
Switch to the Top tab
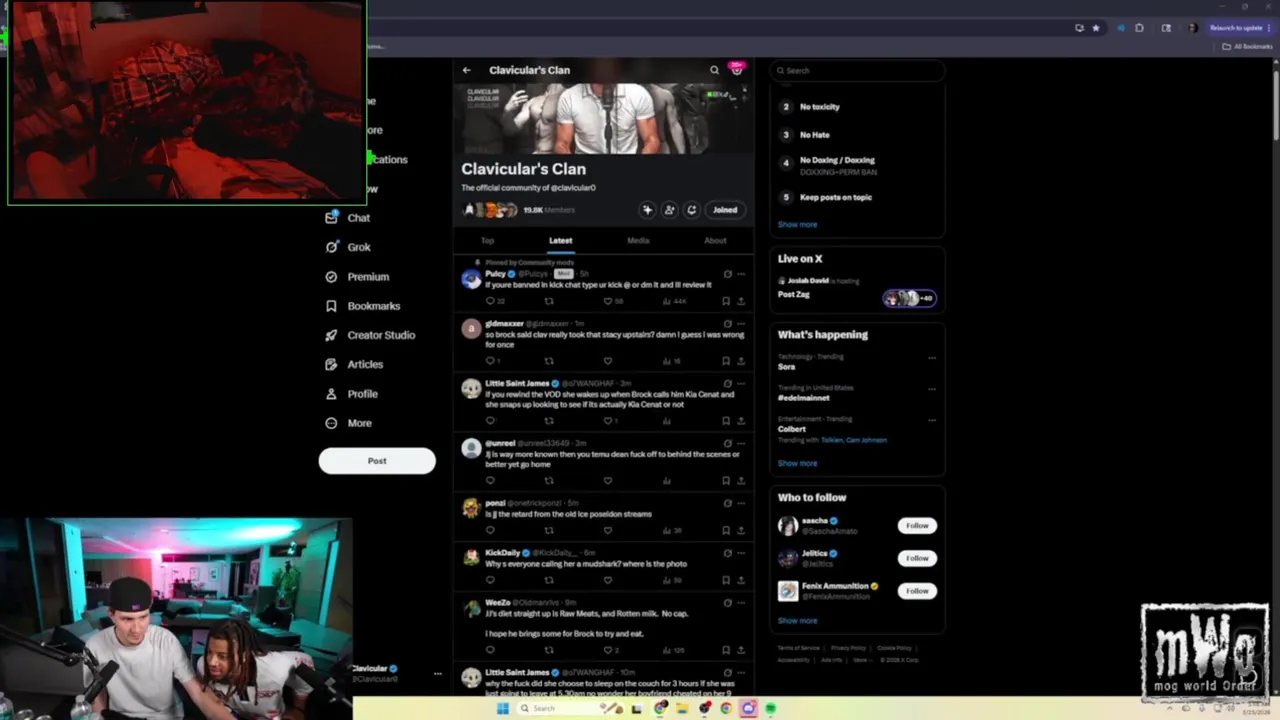point(487,241)
